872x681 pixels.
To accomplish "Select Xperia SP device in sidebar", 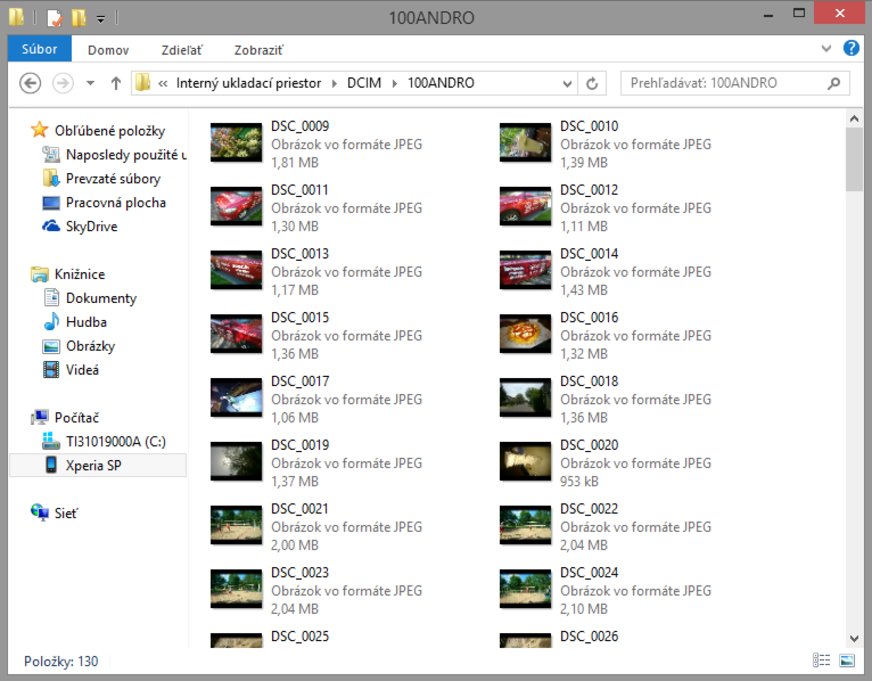I will click(93, 465).
